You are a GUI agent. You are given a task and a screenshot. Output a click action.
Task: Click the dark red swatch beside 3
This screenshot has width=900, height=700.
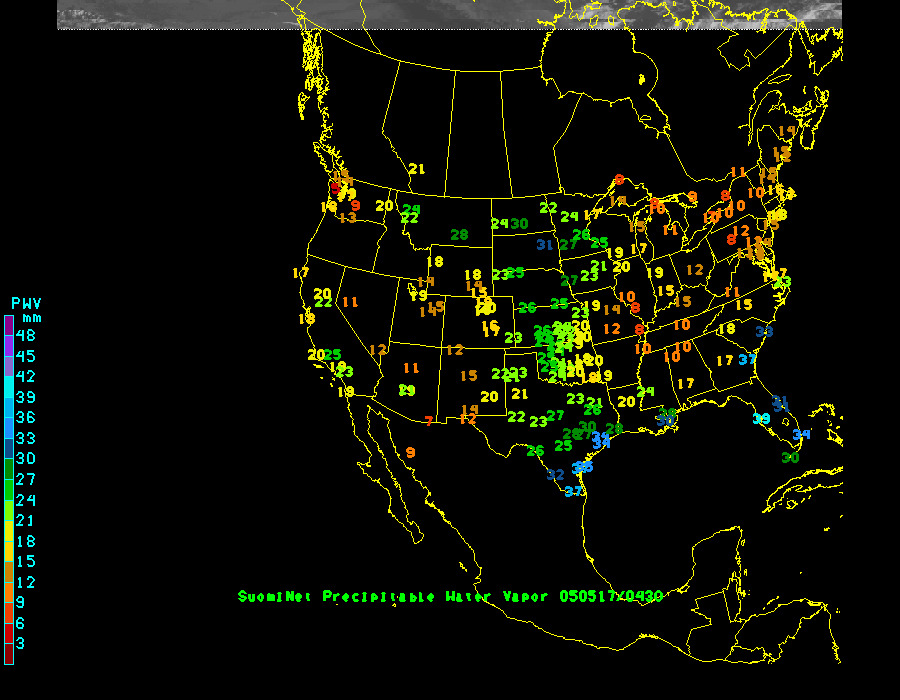(8, 654)
